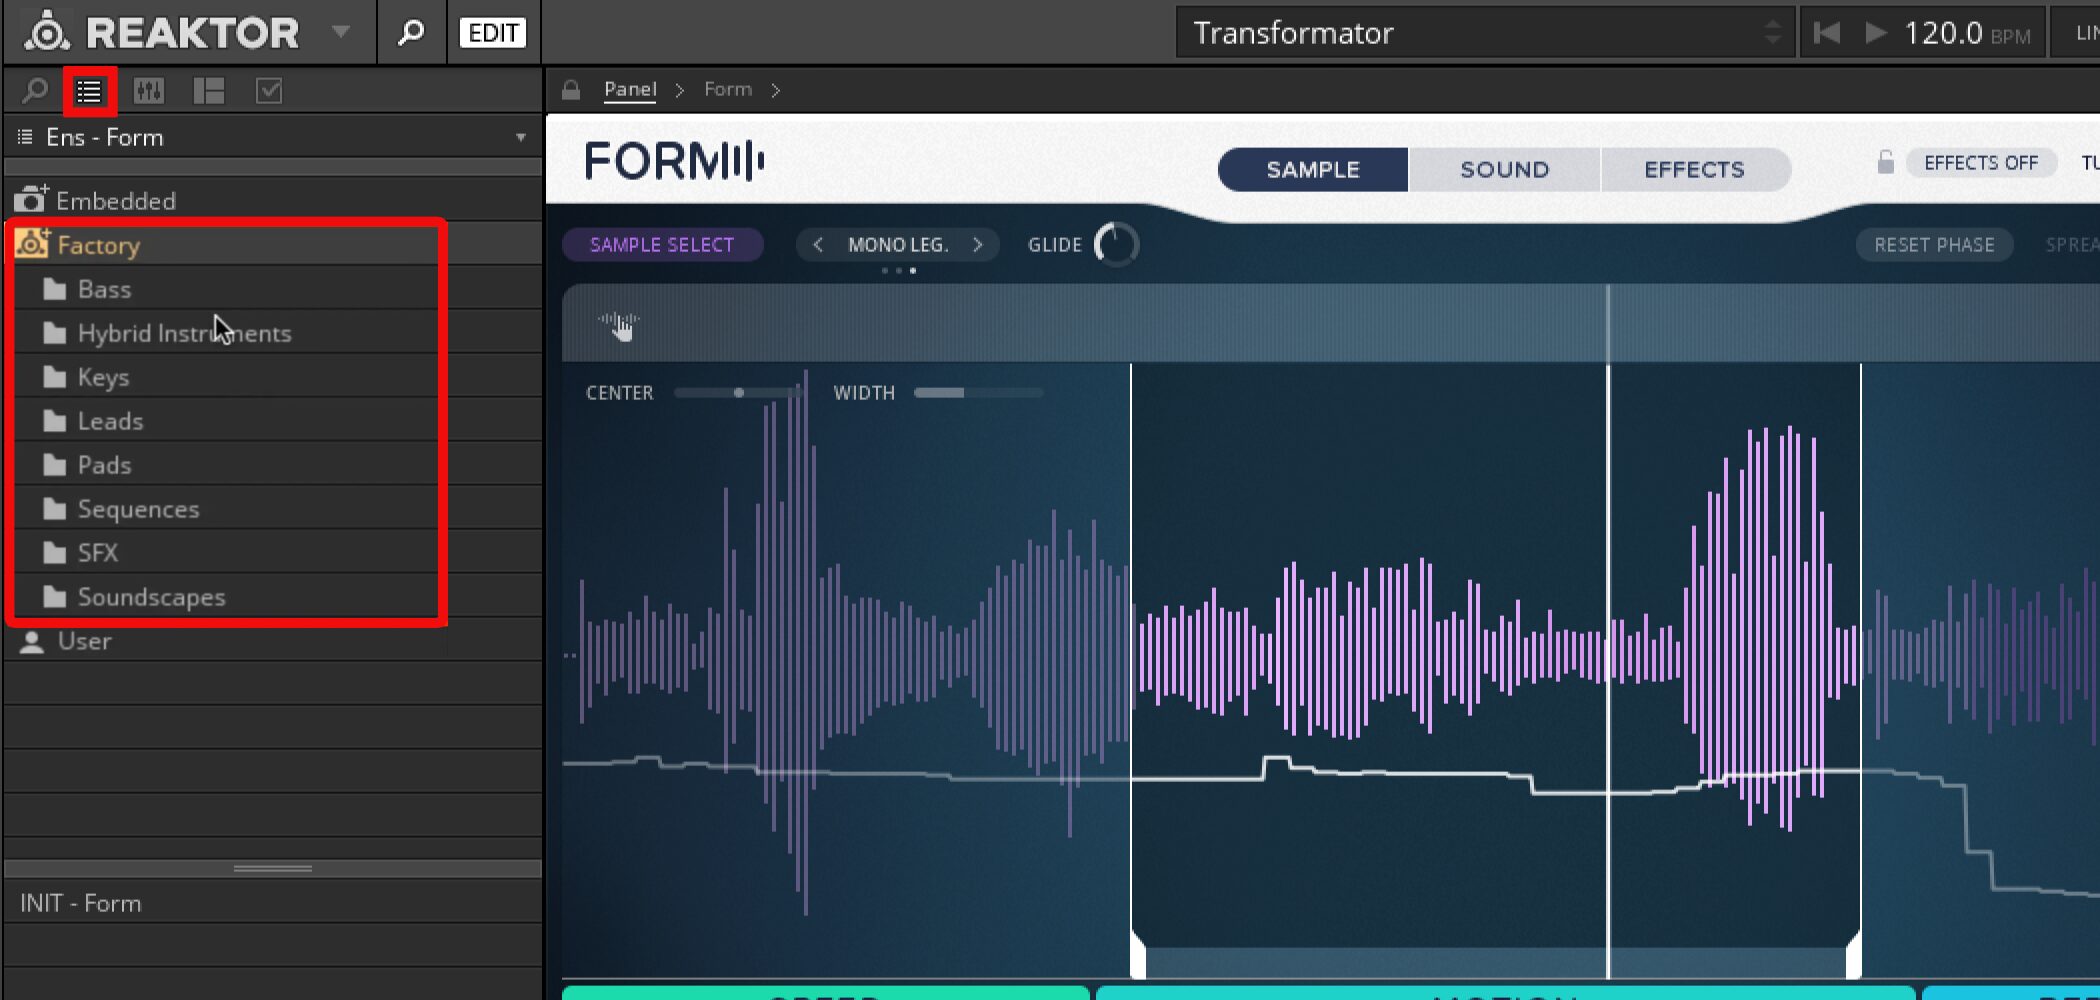The height and width of the screenshot is (1000, 2100).
Task: Switch to the EFFECTS tab
Action: [x=1695, y=169]
